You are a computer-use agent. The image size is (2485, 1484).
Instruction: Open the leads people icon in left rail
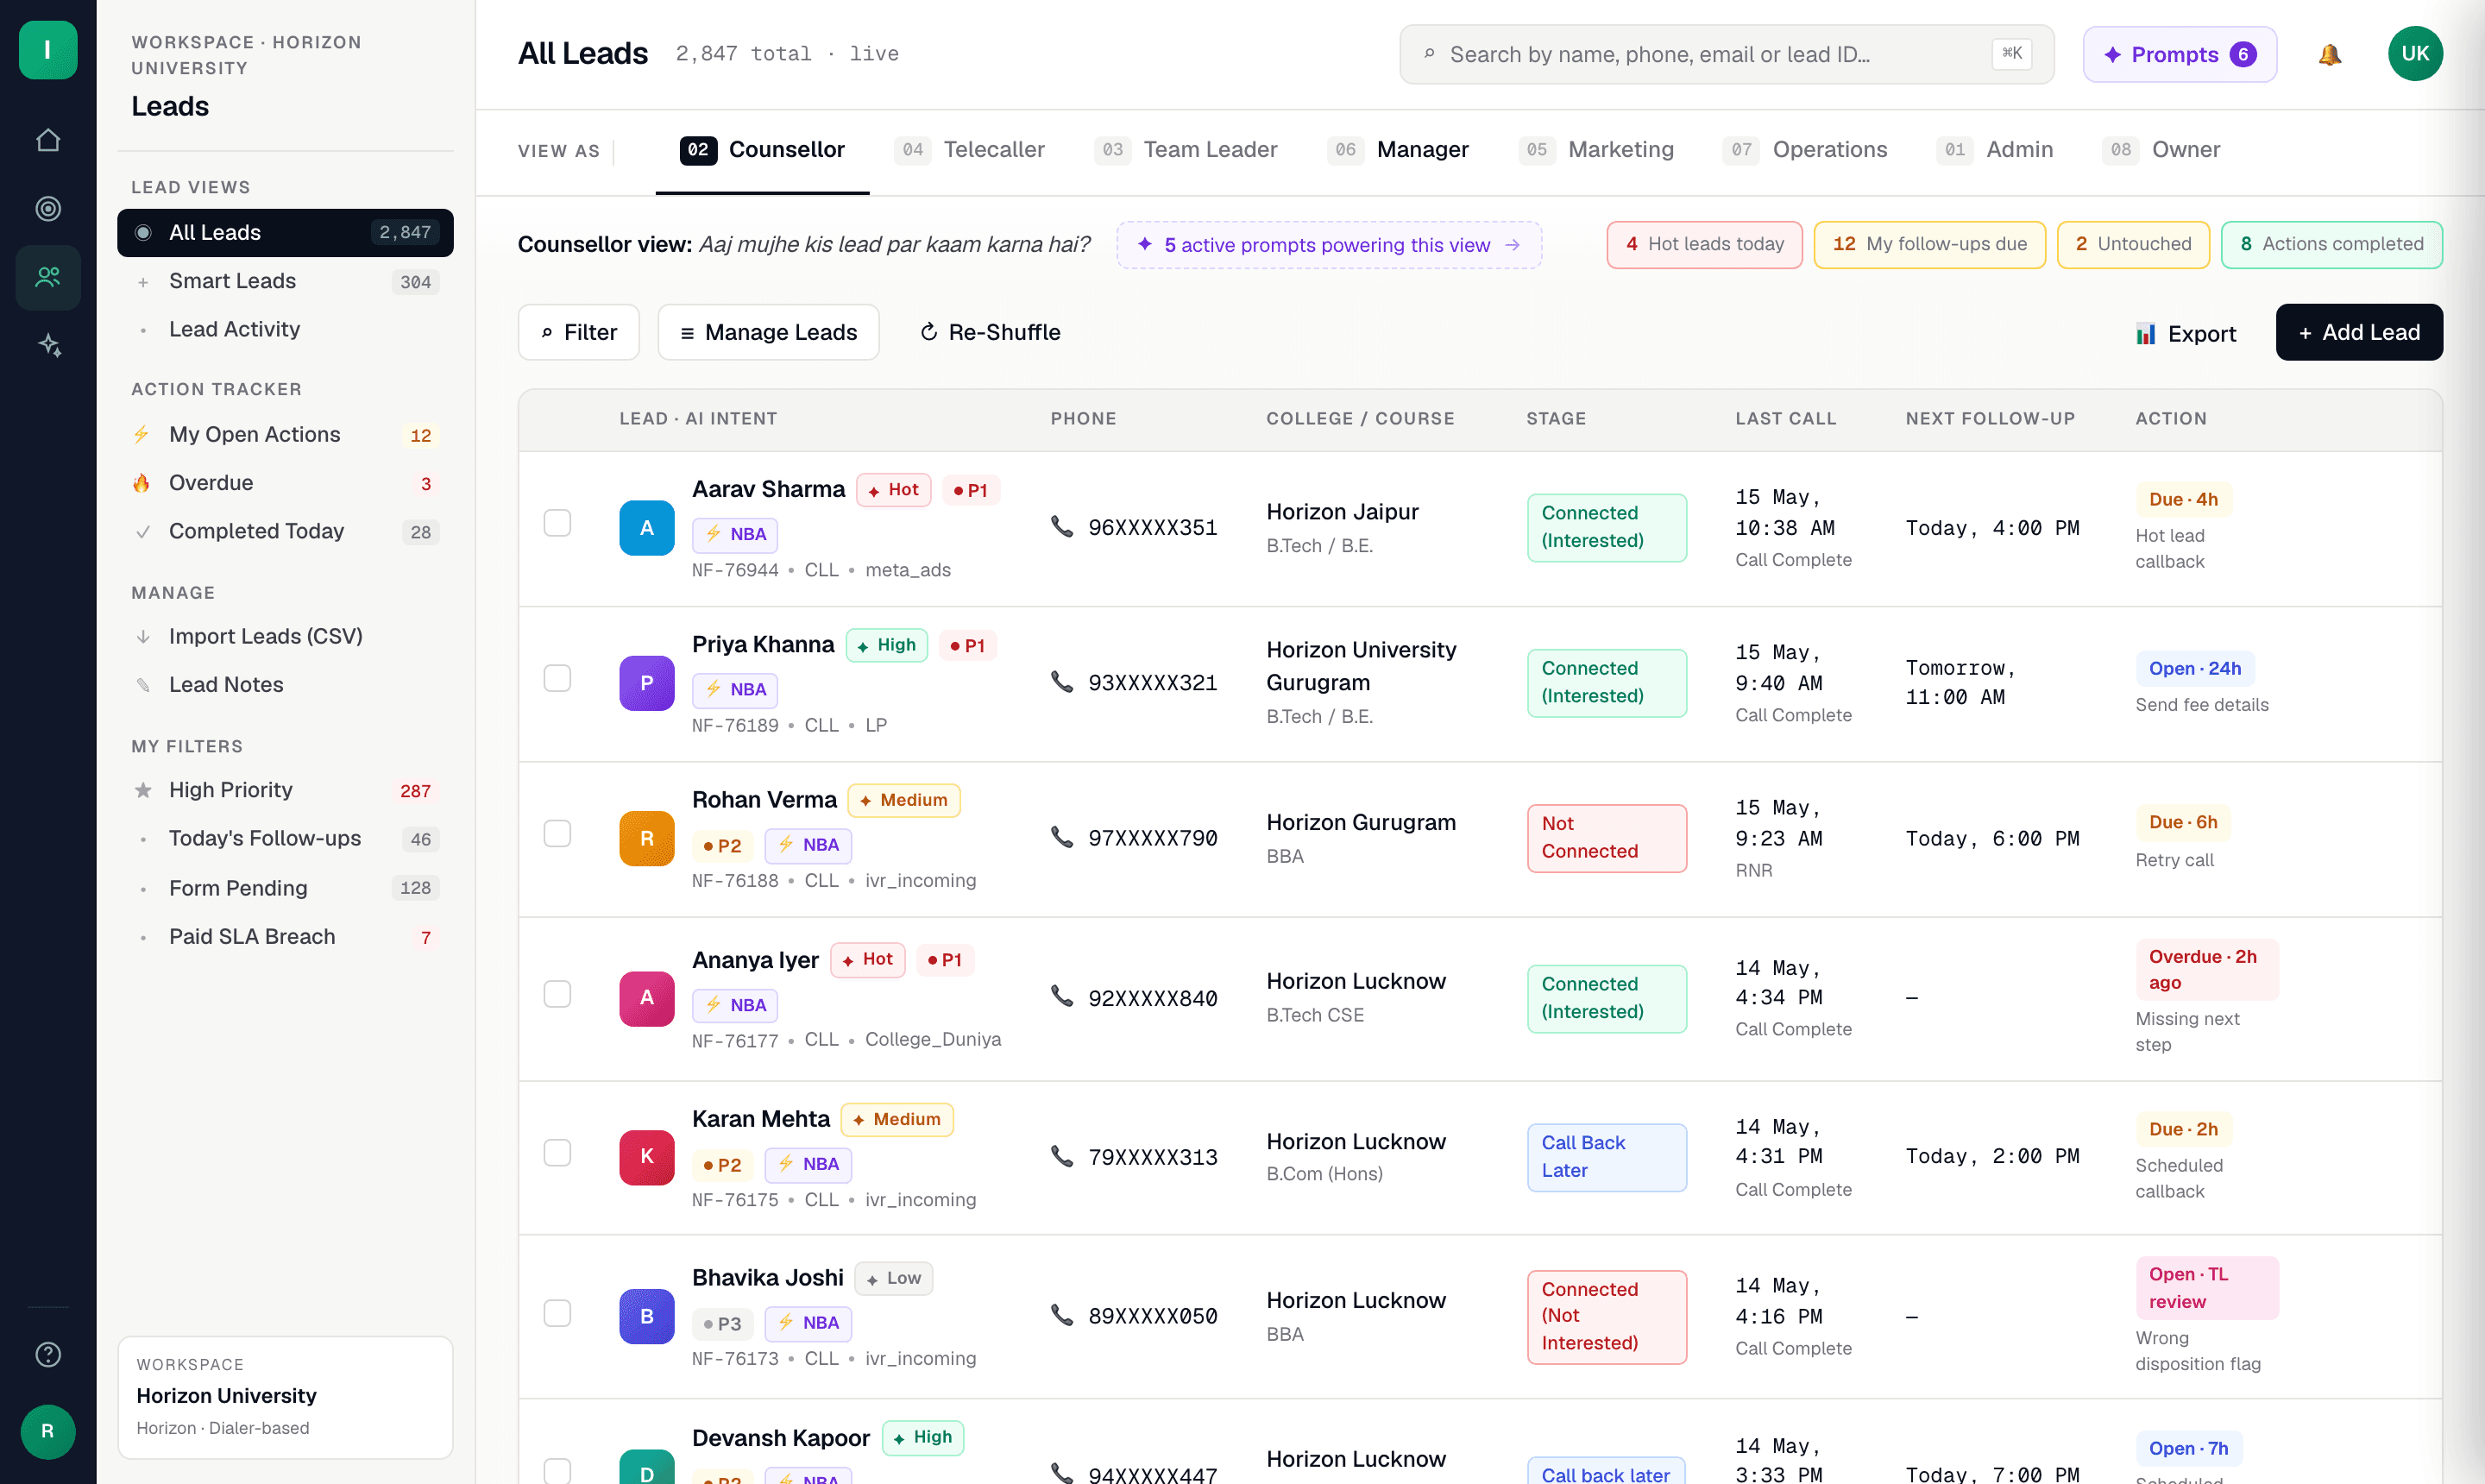click(48, 277)
